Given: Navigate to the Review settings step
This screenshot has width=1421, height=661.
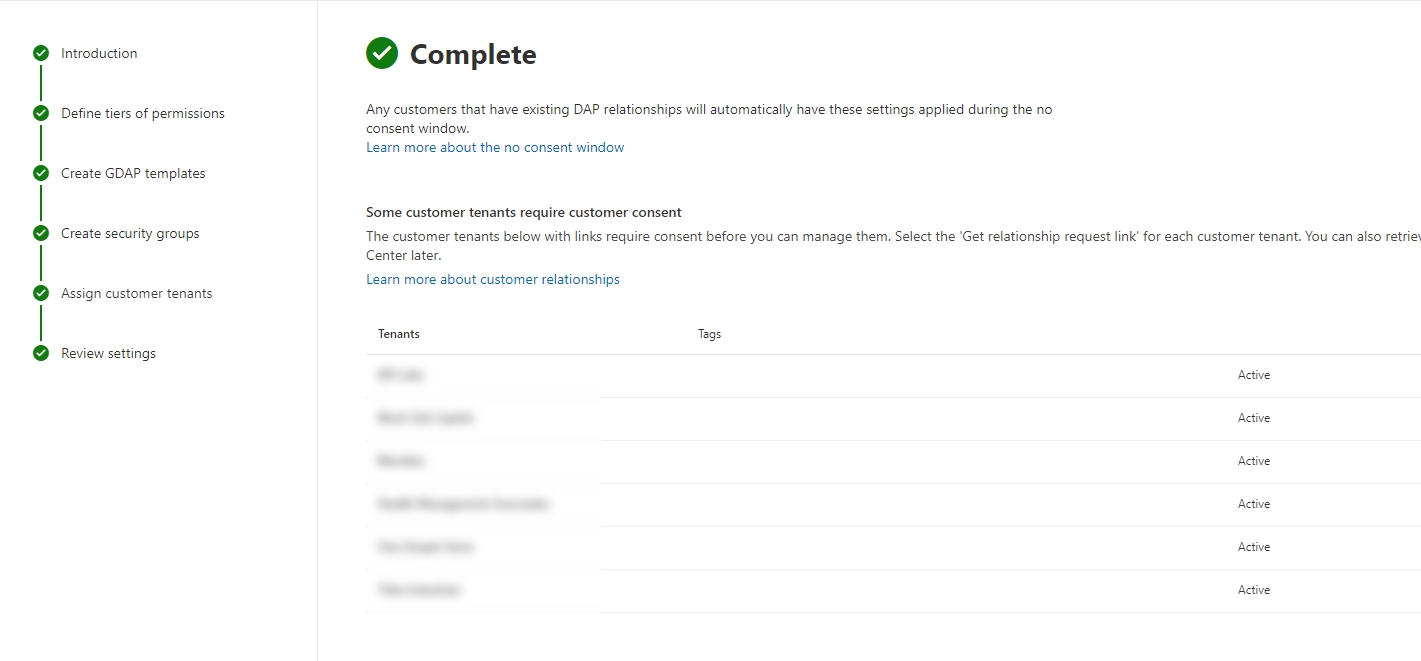Looking at the screenshot, I should (x=108, y=353).
